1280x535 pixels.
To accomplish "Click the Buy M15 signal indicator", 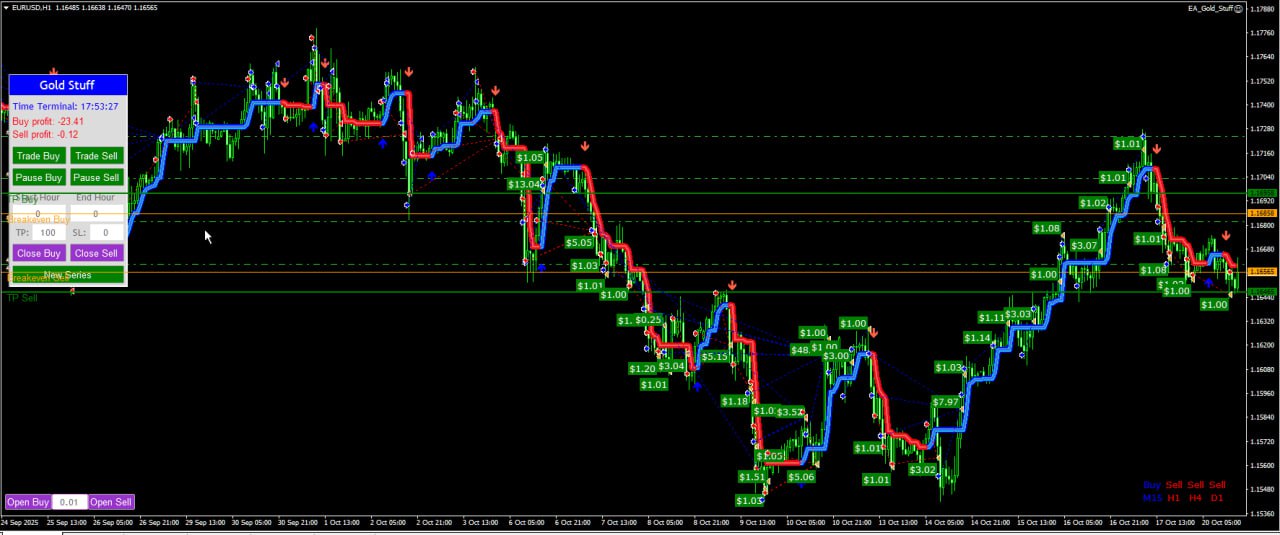I will click(1152, 491).
